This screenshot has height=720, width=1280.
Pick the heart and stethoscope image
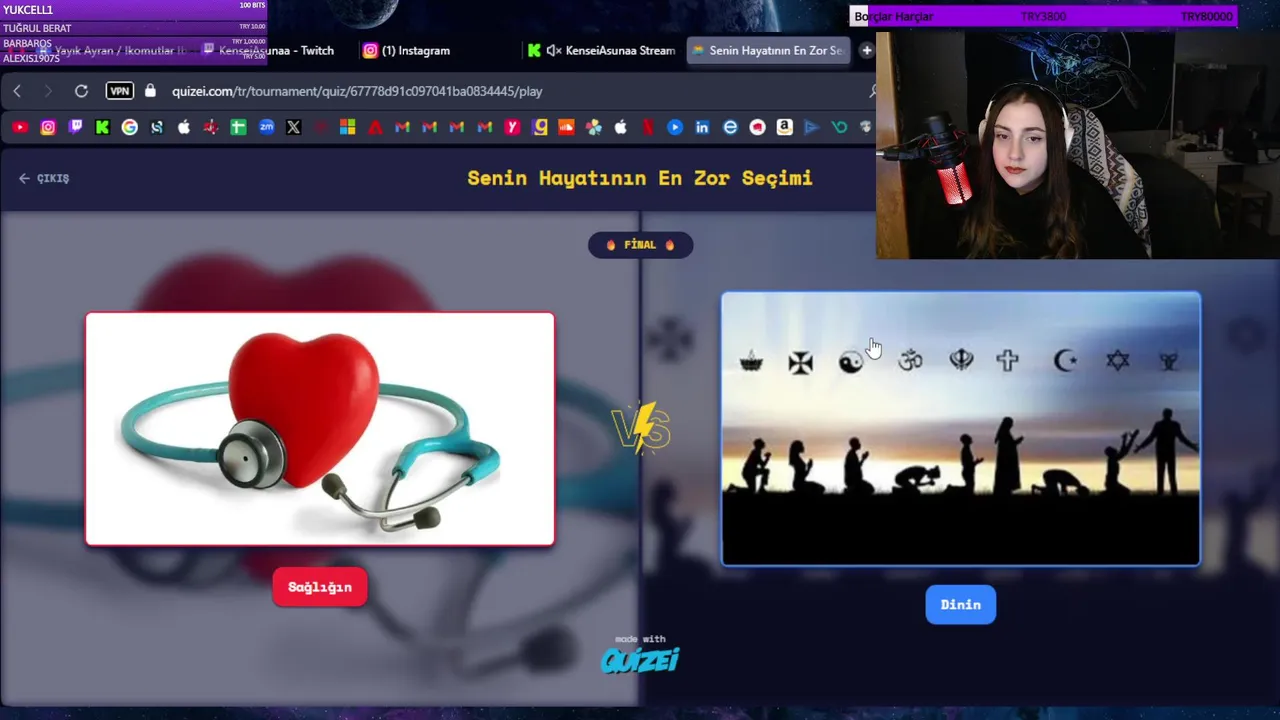point(320,429)
